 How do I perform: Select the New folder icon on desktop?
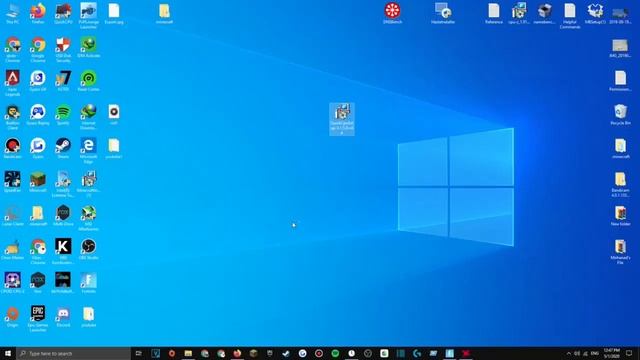point(620,216)
